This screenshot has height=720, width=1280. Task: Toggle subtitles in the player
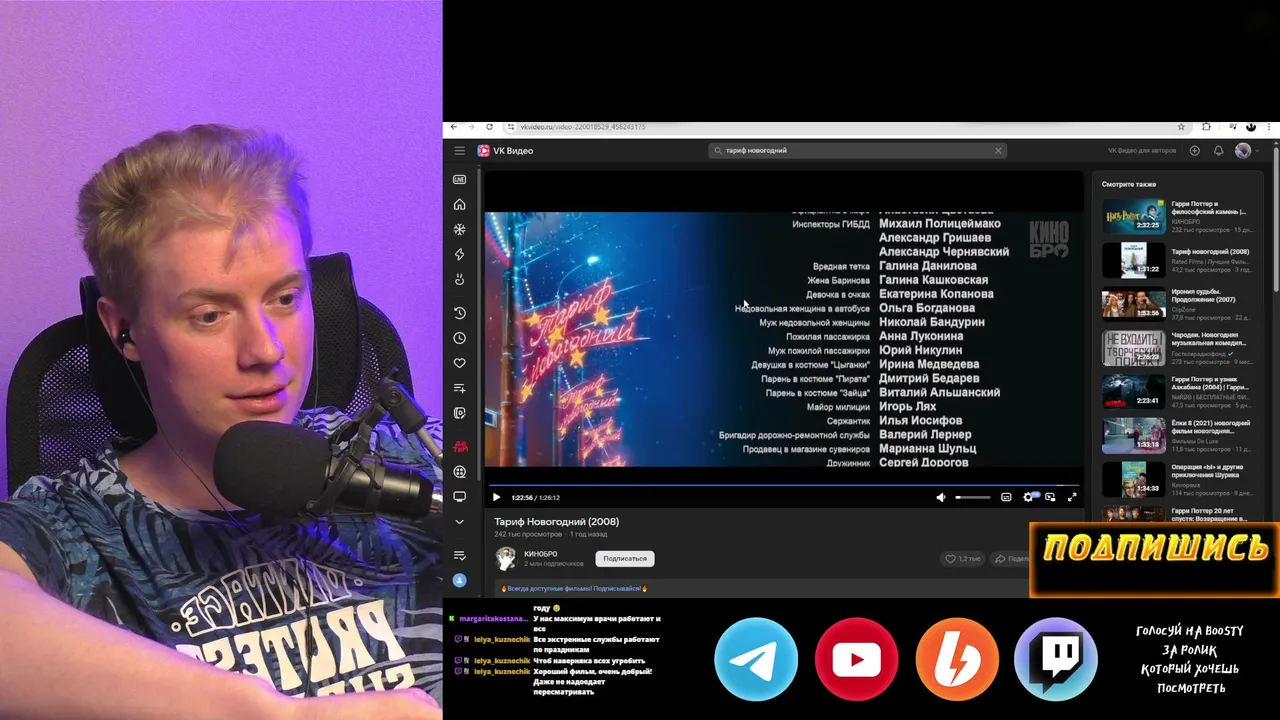[1006, 497]
